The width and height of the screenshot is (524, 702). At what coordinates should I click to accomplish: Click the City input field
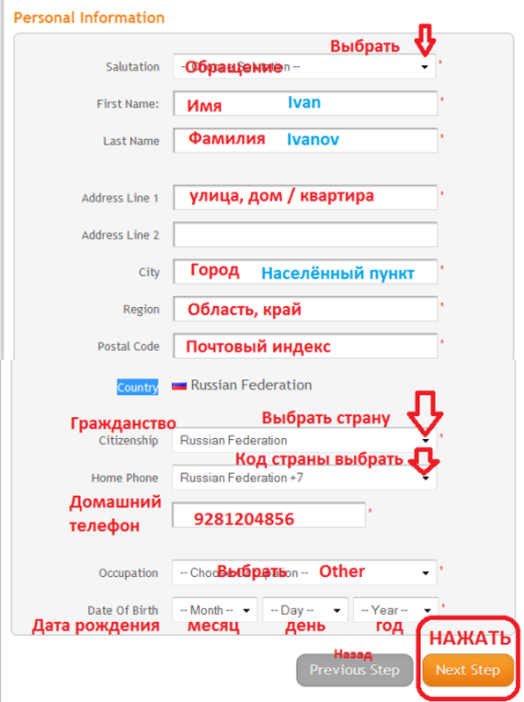point(305,272)
